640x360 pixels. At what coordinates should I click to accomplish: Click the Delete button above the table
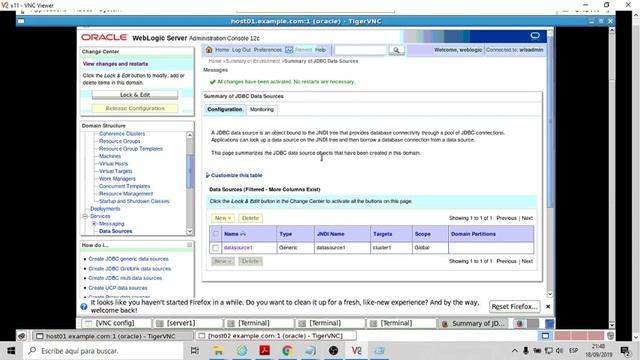click(251, 218)
